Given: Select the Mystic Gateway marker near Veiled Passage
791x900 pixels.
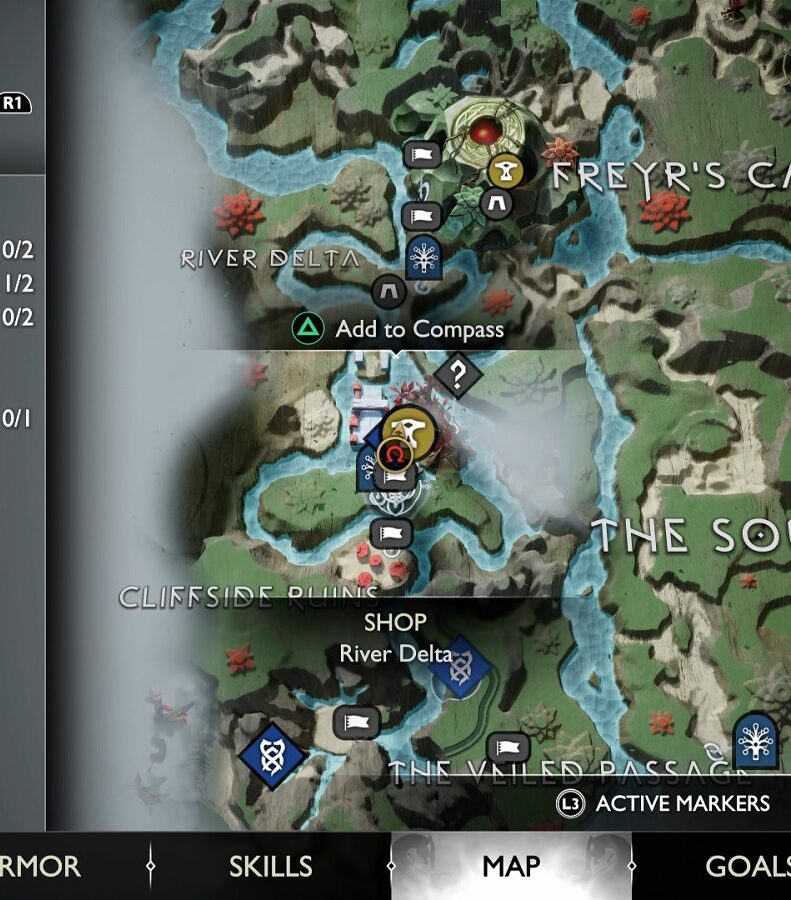Looking at the screenshot, I should [x=757, y=741].
